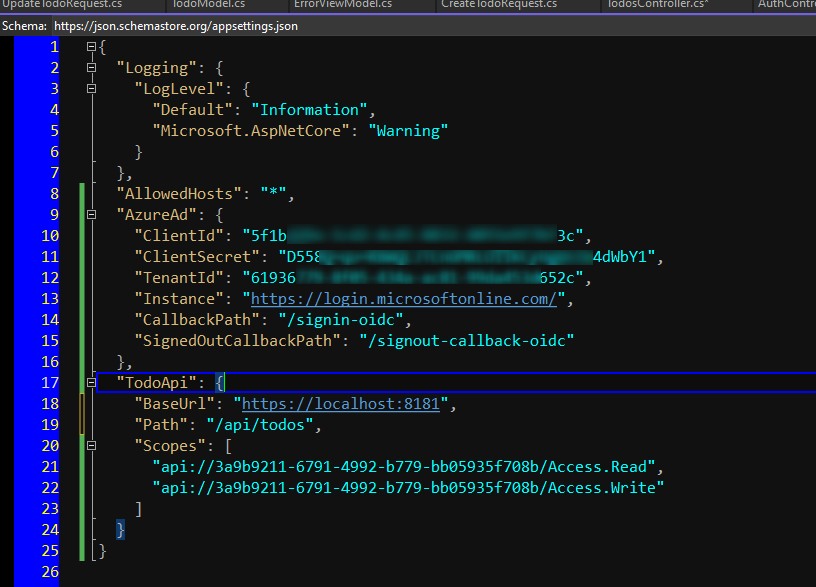Collapse the Scopes array
The width and height of the screenshot is (816, 587).
[x=92, y=446]
